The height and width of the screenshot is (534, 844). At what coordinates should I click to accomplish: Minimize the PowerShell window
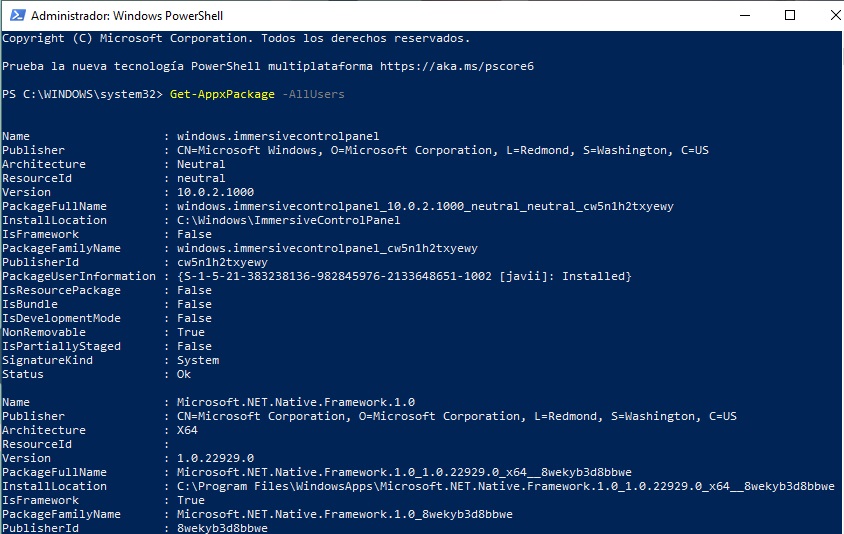(x=744, y=15)
